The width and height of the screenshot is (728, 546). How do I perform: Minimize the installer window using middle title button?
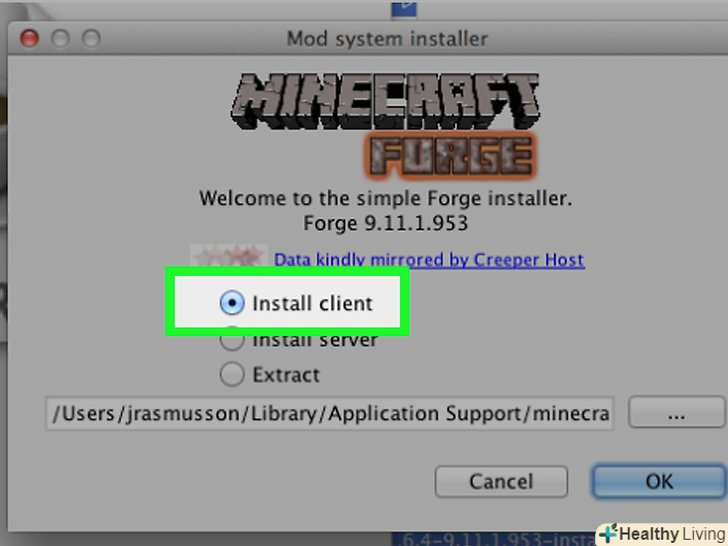[x=60, y=38]
